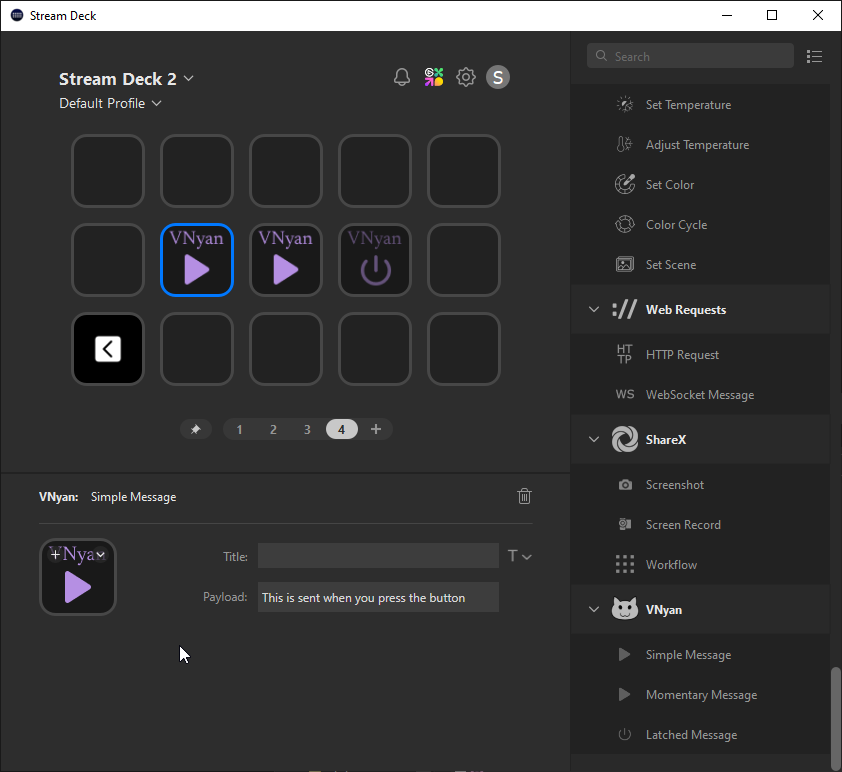Toggle the actions list view icon

[x=814, y=56]
